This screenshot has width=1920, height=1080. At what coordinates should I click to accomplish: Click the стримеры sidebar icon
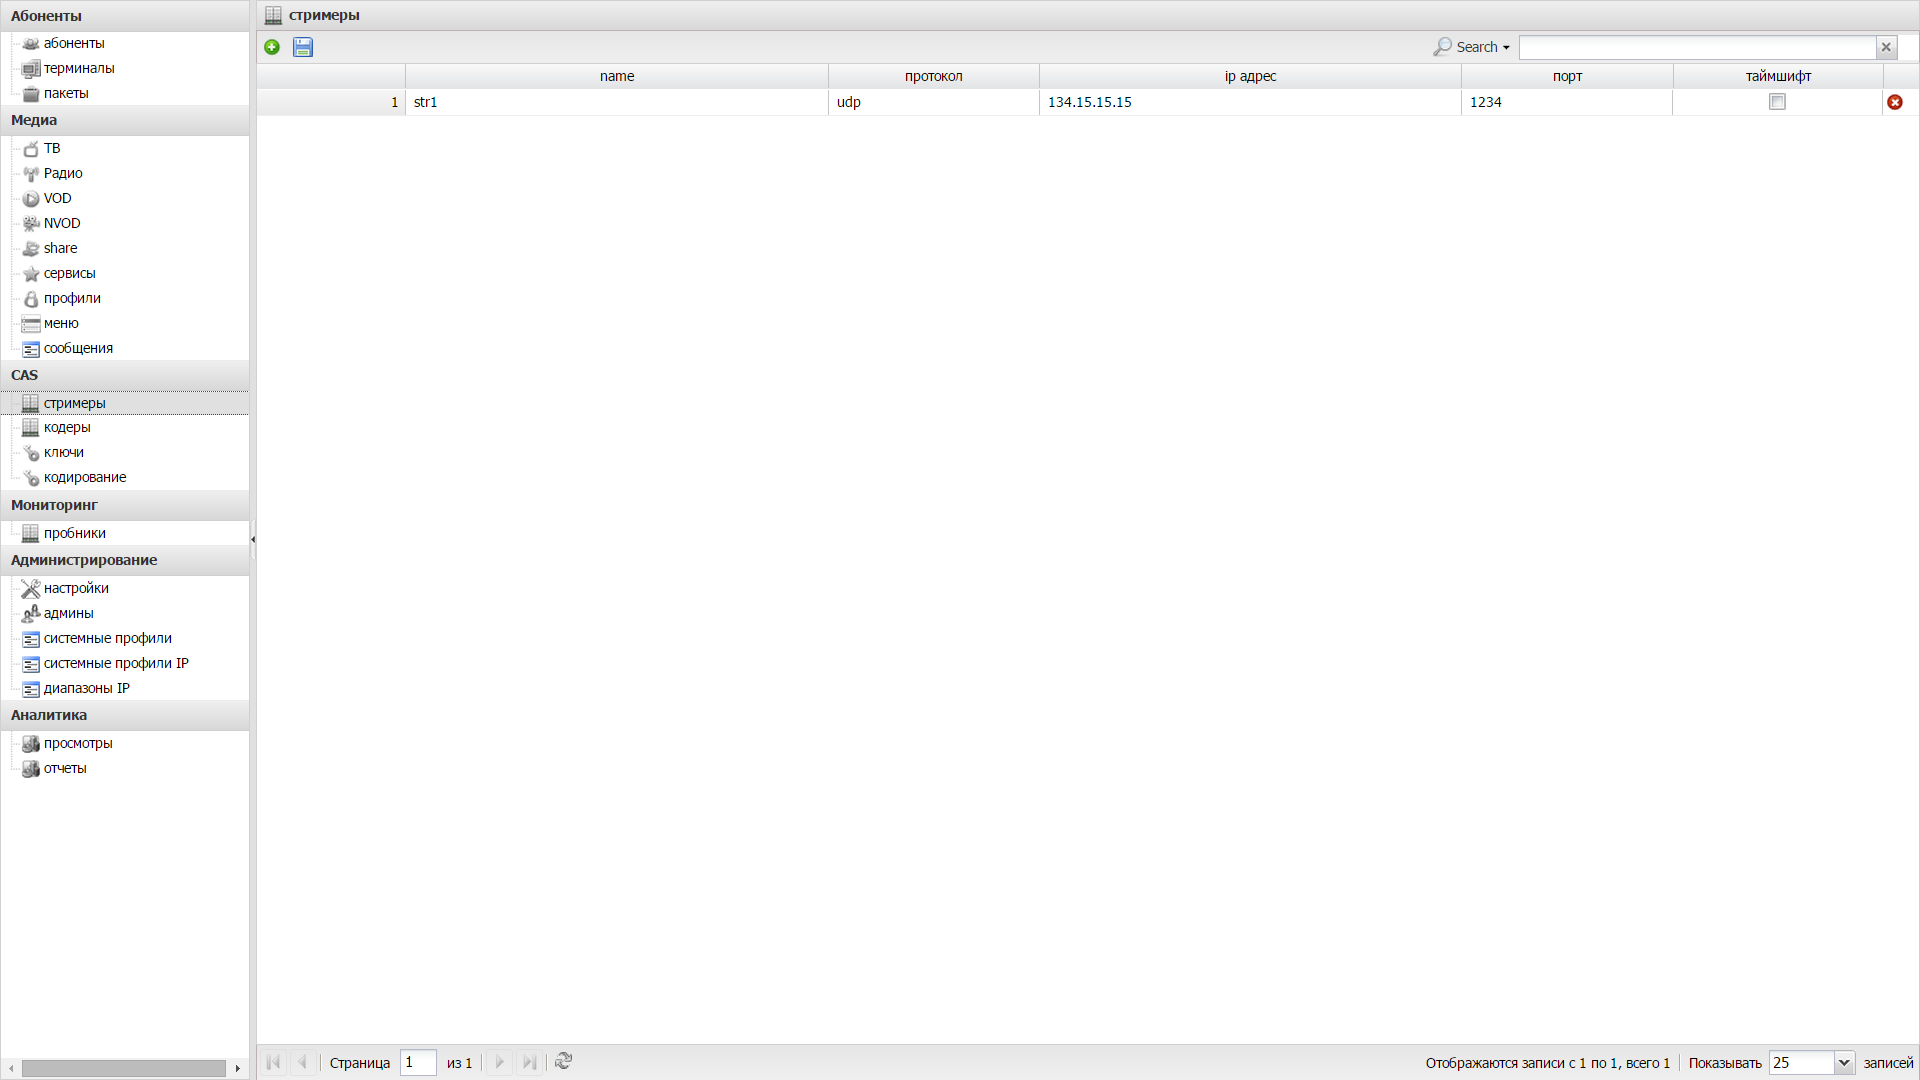29,402
